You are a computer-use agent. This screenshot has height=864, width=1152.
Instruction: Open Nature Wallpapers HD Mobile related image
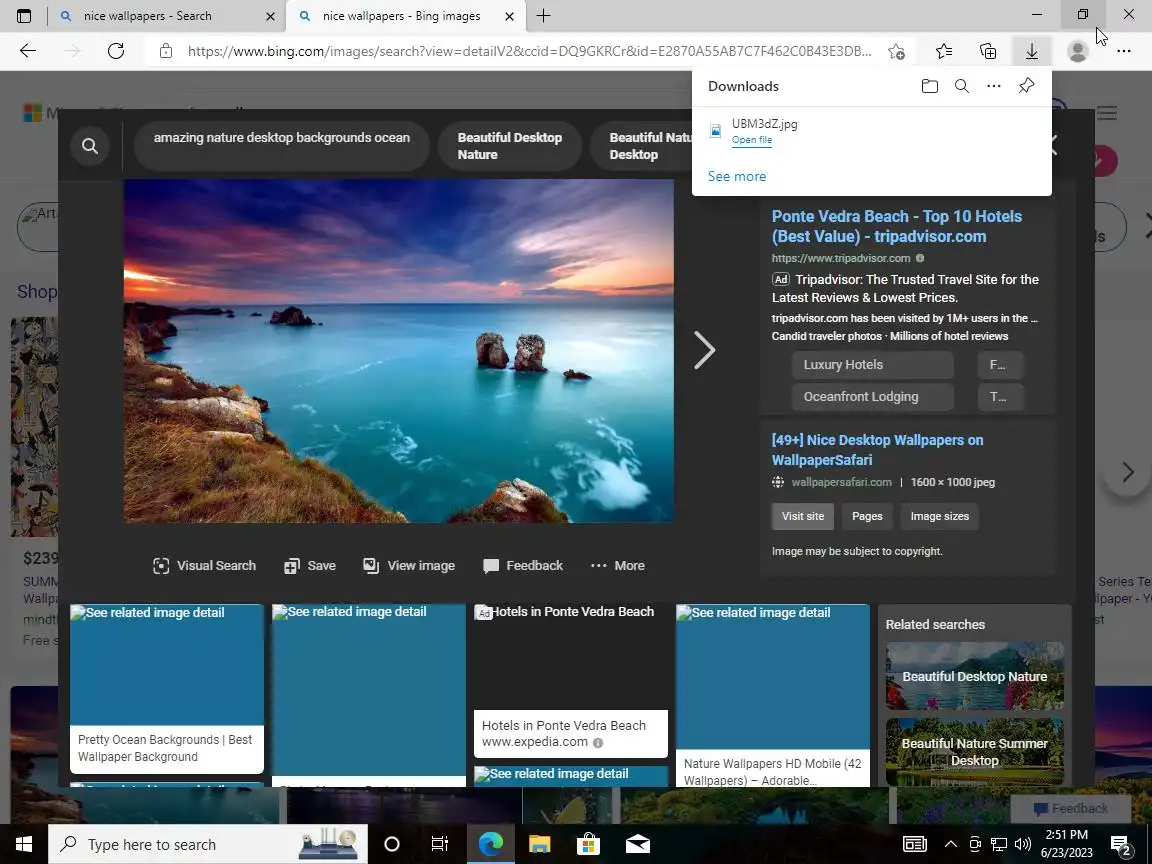(772, 695)
